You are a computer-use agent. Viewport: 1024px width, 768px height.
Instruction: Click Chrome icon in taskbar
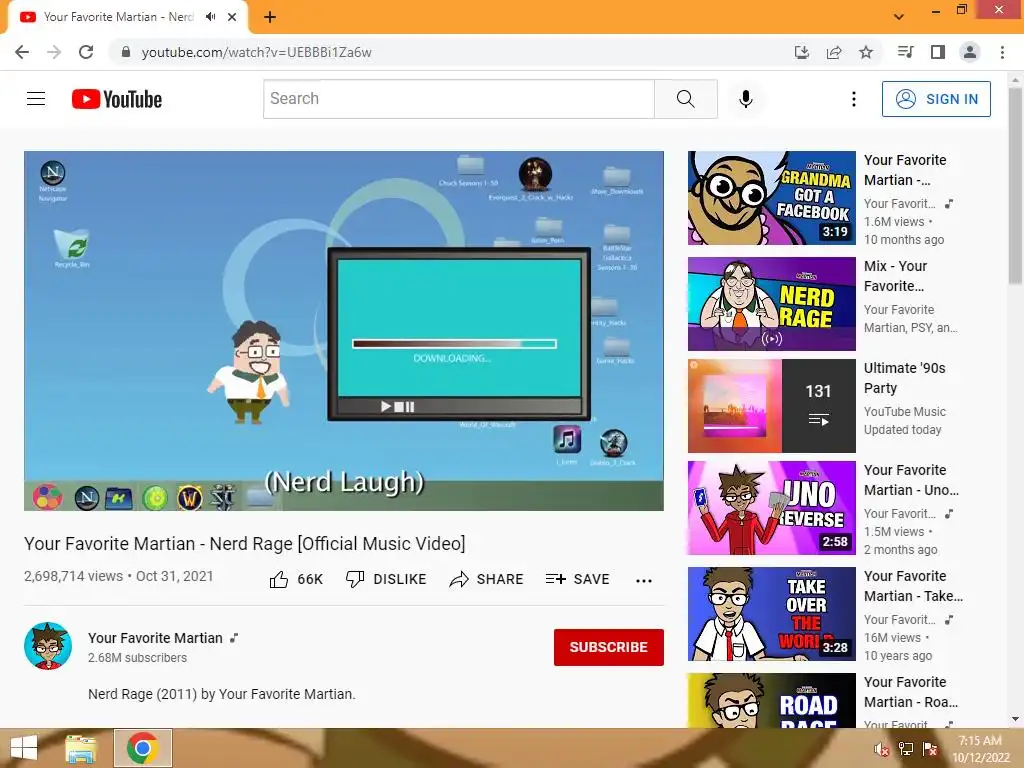click(143, 748)
